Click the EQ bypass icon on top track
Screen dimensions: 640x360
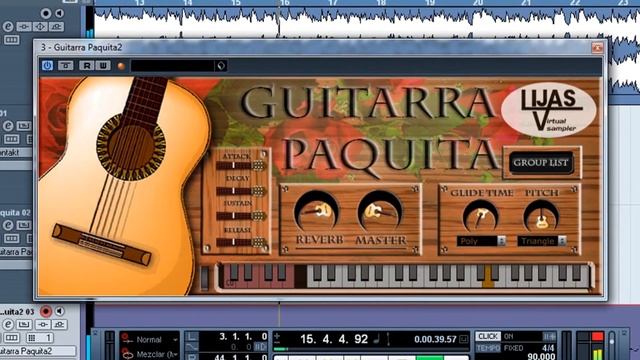40,27
